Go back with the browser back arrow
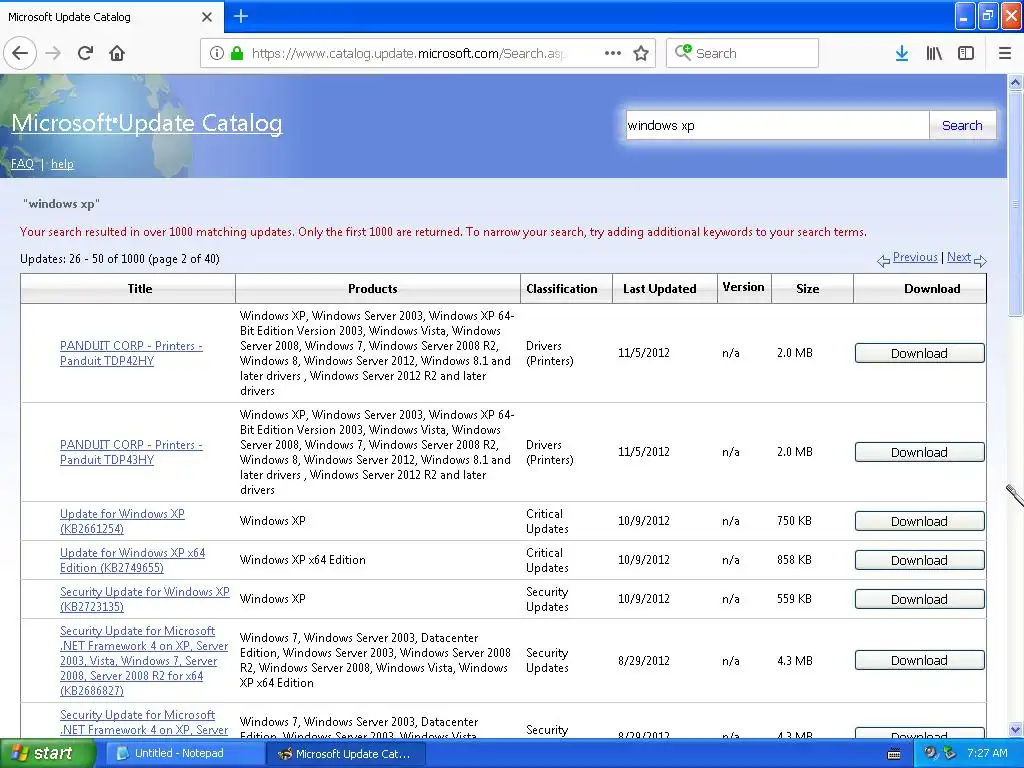The height and width of the screenshot is (768, 1024). coord(20,53)
